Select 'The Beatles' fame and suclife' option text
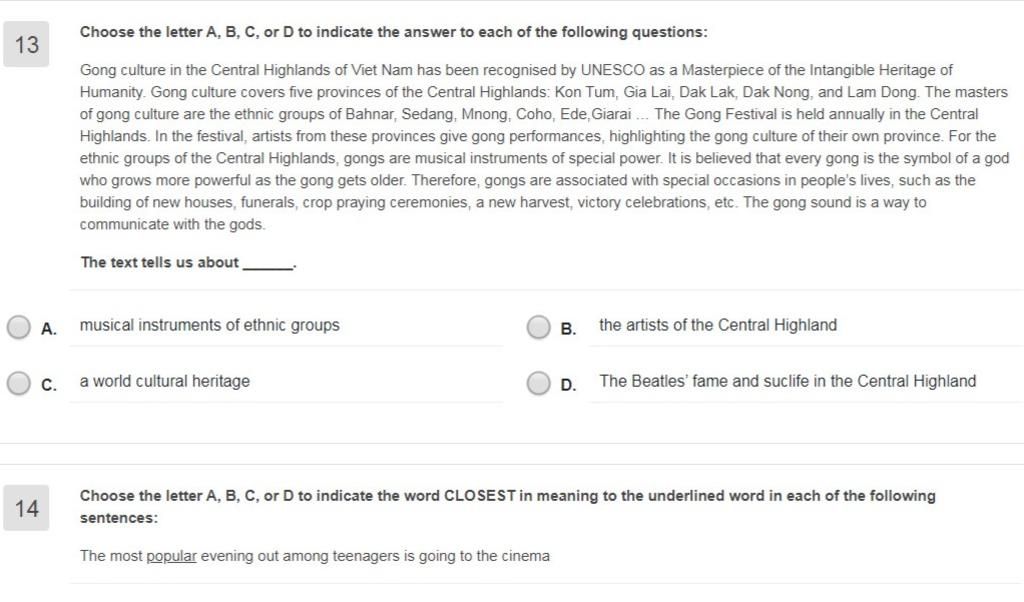Viewport: 1024px width, 602px height. click(x=788, y=381)
